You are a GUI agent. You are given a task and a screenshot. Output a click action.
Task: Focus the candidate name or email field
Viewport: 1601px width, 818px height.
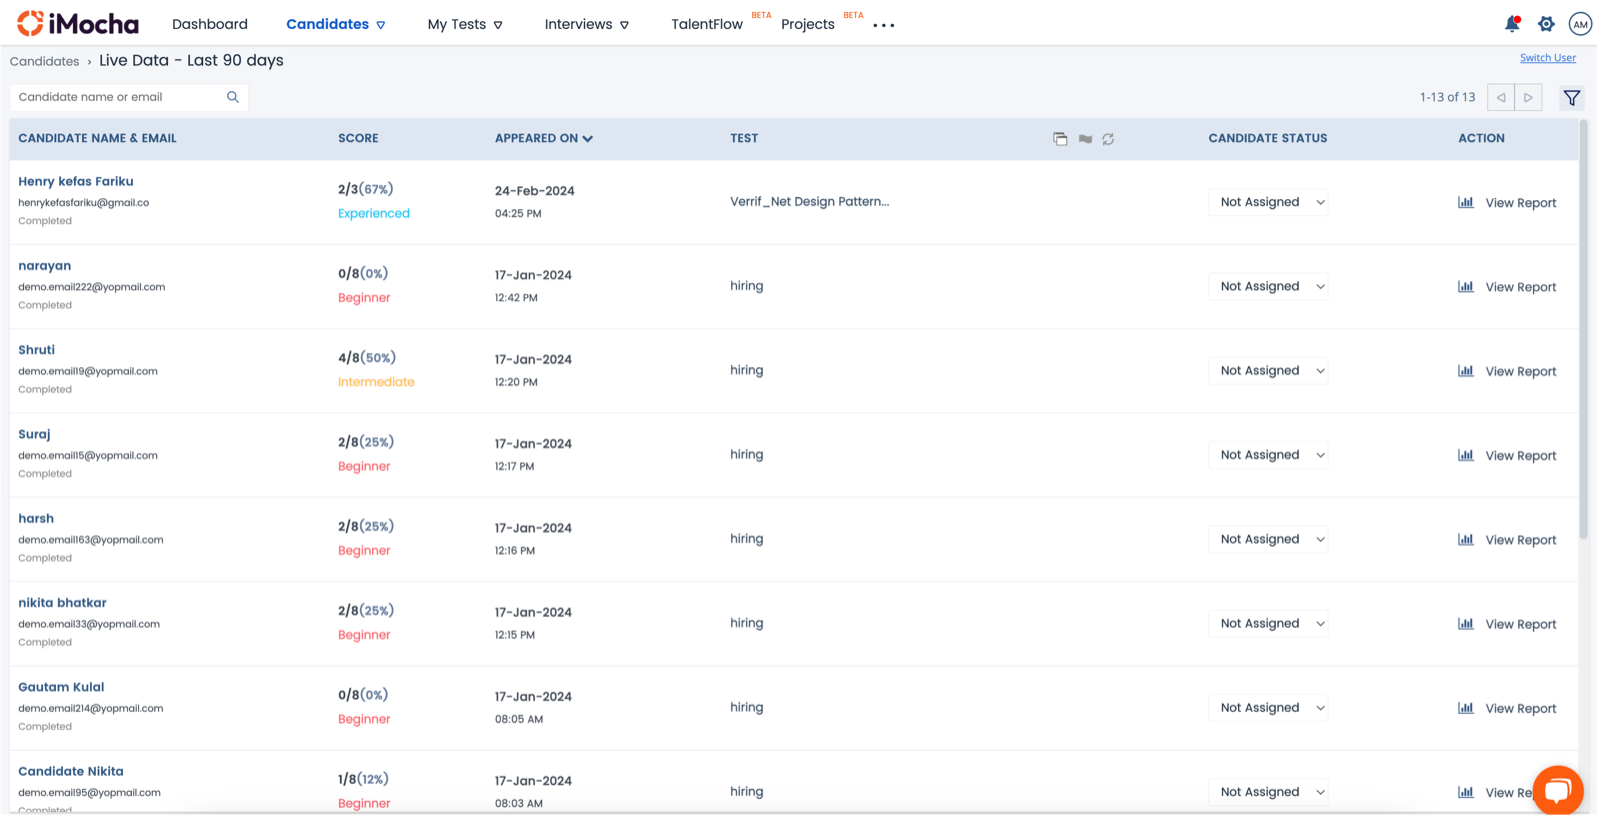118,97
